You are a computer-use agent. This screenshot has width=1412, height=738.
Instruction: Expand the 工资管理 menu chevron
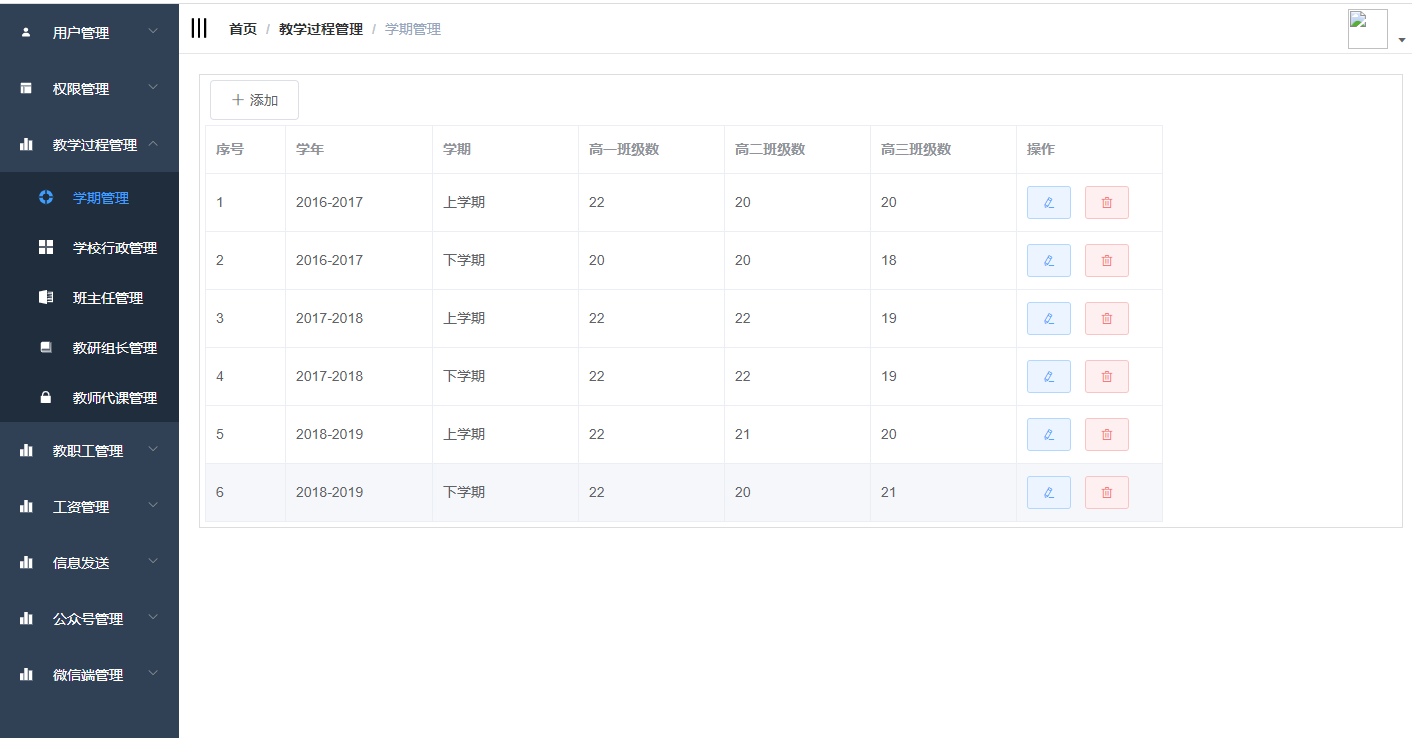[x=153, y=506]
